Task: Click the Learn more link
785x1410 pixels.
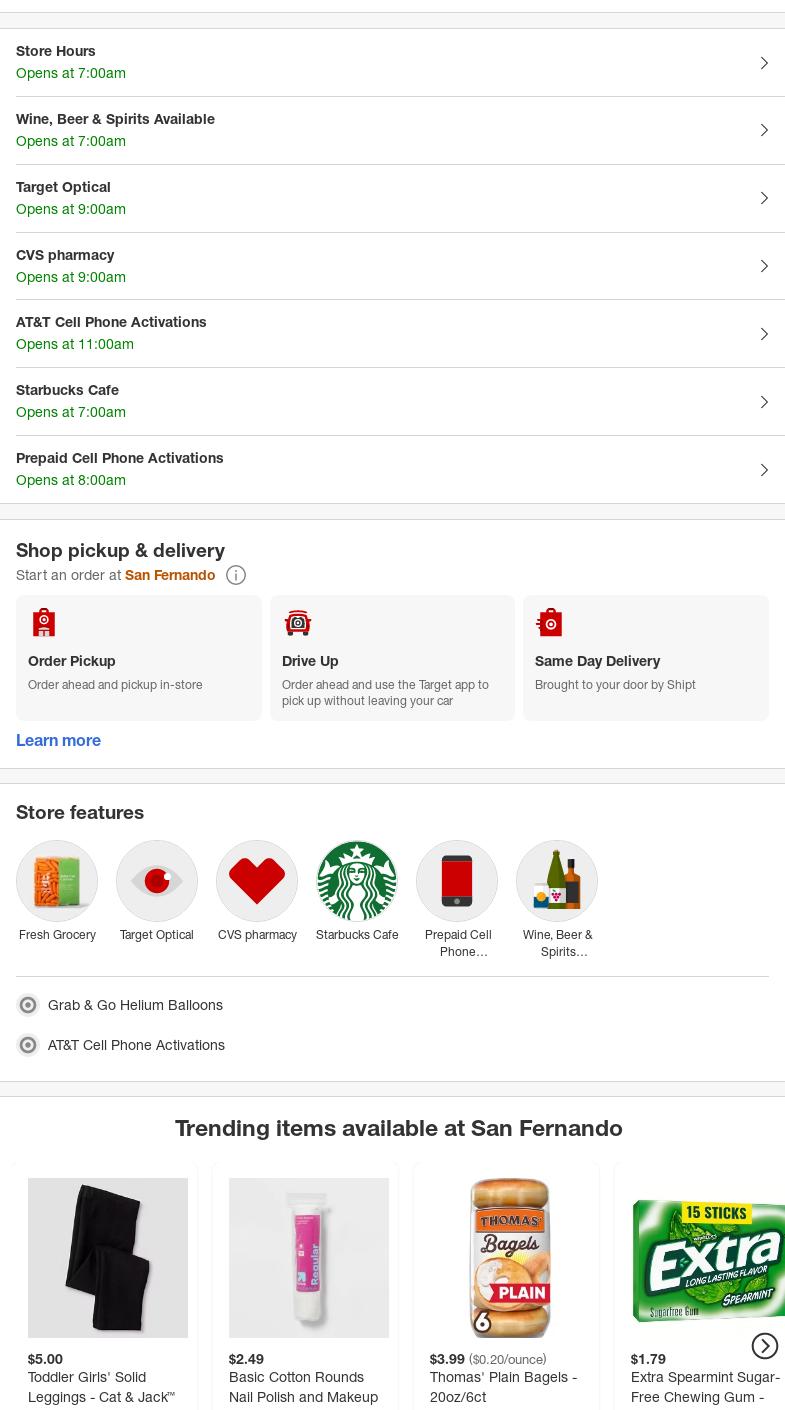Action: (x=58, y=740)
